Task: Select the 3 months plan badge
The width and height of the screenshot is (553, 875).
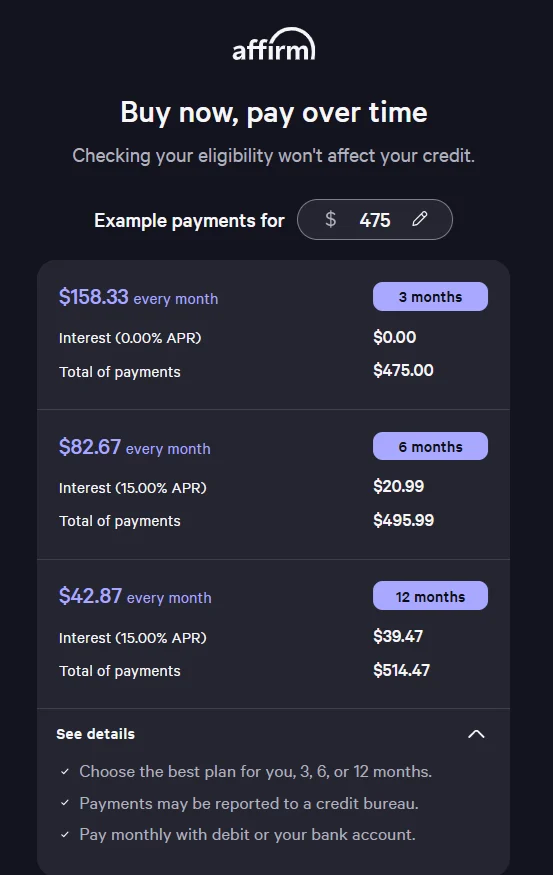Action: pos(430,296)
